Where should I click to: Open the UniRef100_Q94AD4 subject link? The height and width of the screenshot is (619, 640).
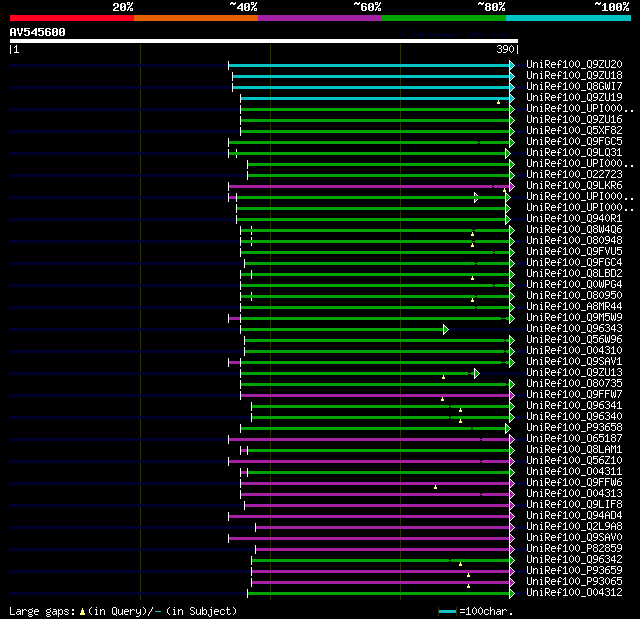point(574,516)
